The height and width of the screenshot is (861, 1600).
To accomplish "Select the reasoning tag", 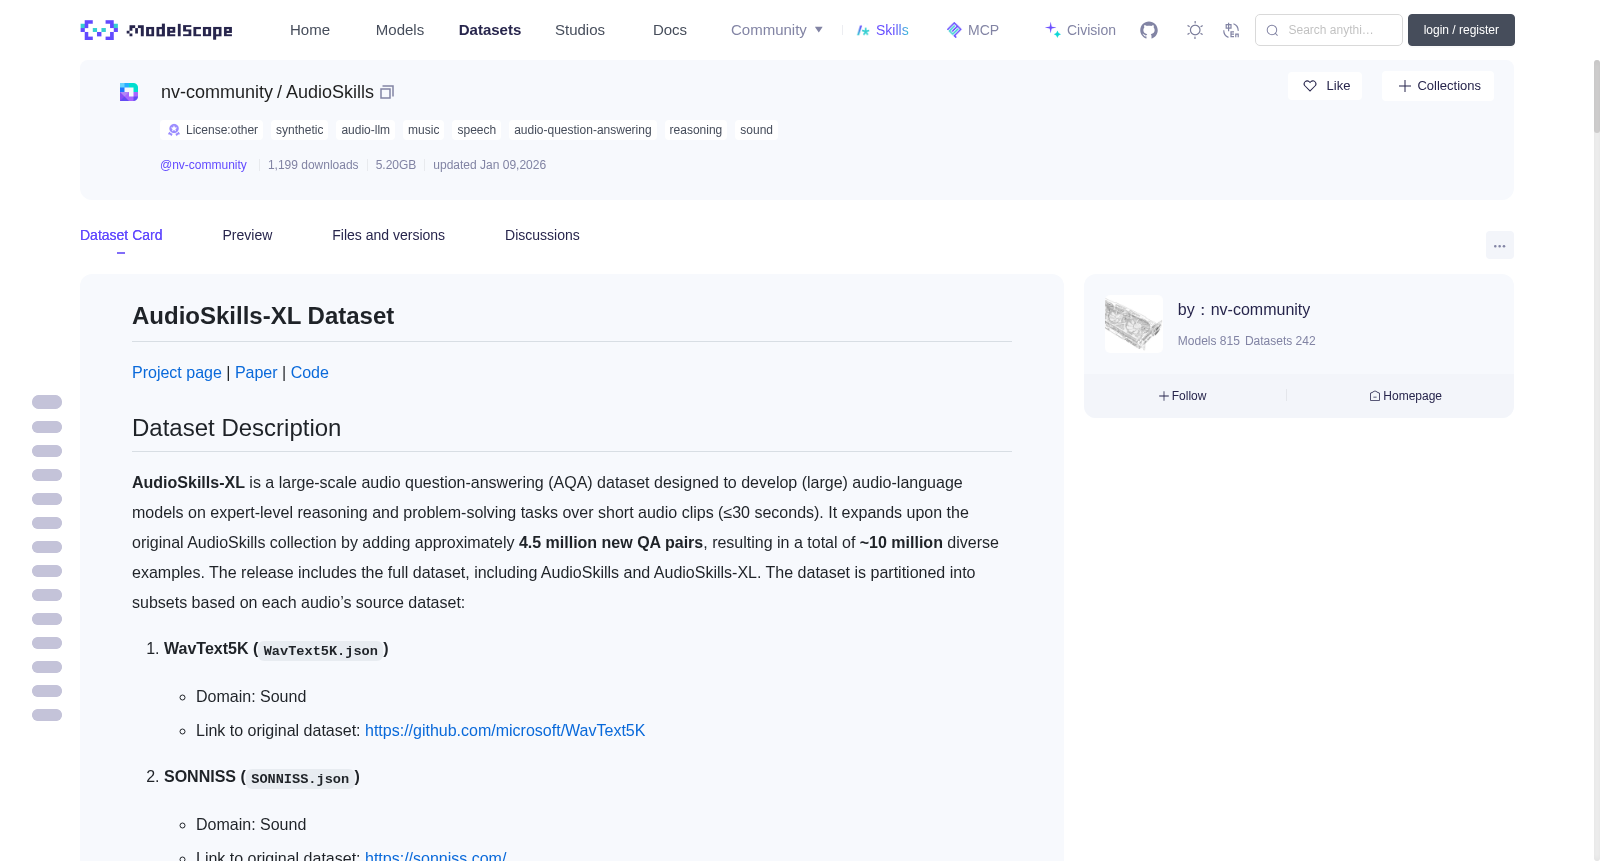I will tap(695, 130).
